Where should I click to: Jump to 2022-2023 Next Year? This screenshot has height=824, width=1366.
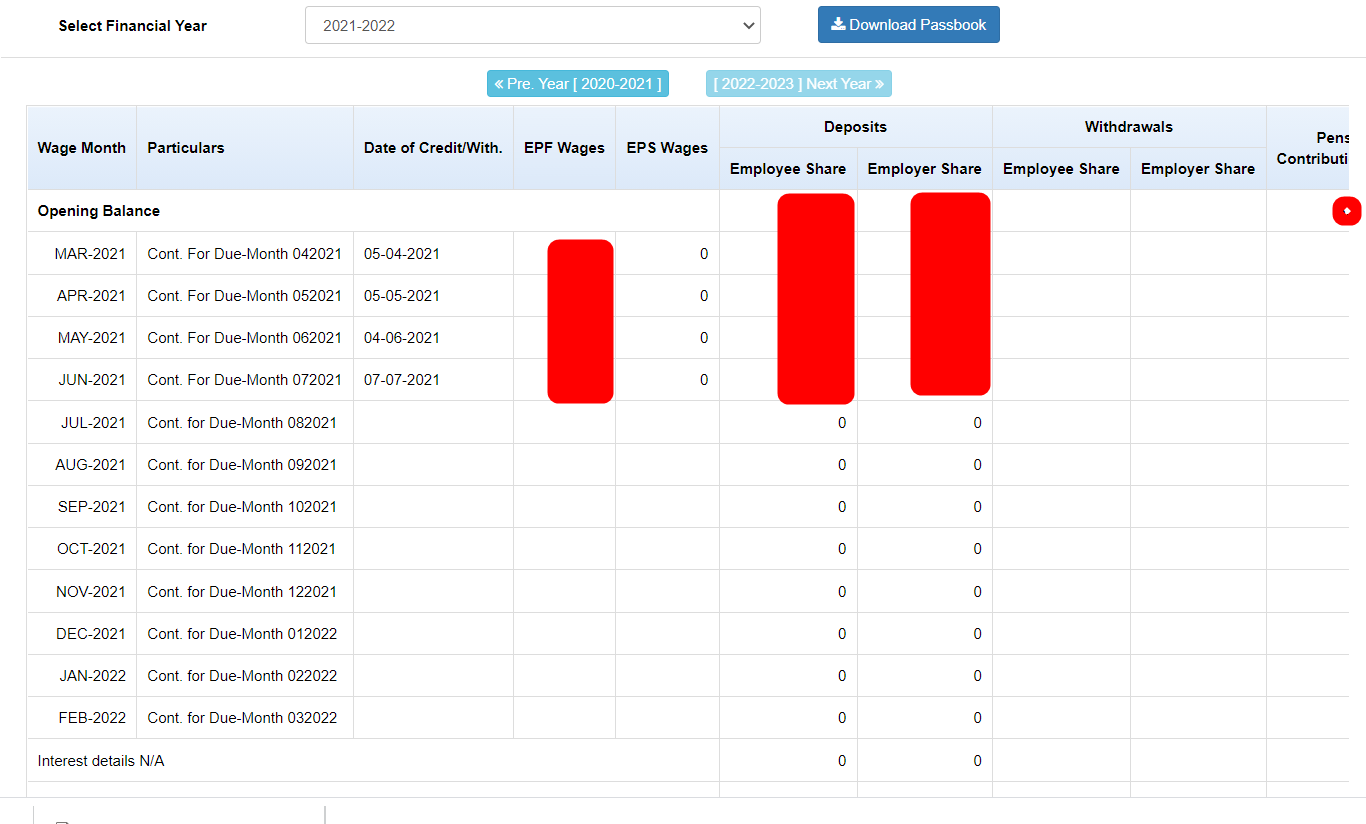pos(798,84)
